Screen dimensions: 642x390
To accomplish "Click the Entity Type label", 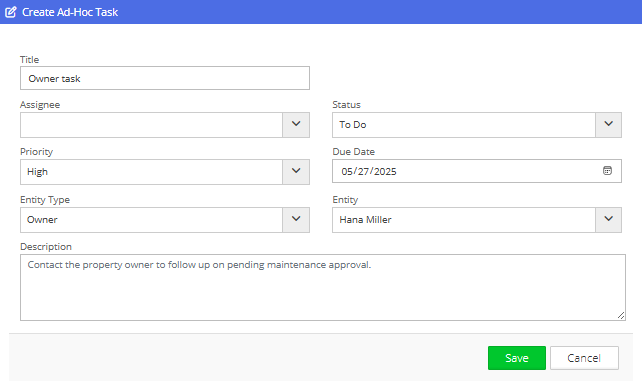I will pos(45,200).
